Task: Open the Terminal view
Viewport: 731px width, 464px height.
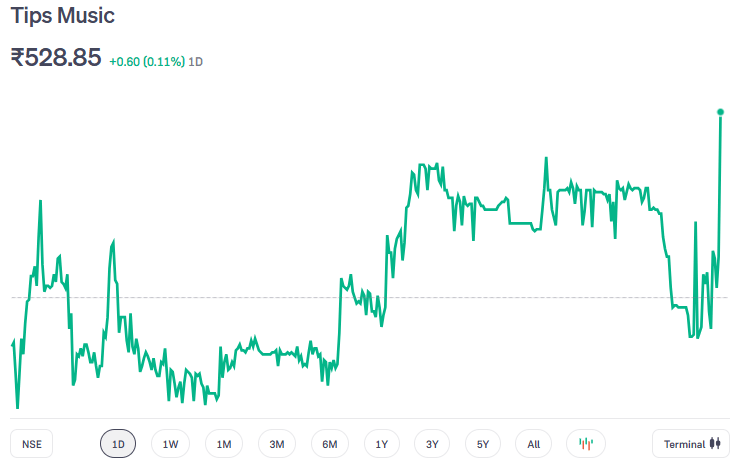Action: pyautogui.click(x=690, y=443)
